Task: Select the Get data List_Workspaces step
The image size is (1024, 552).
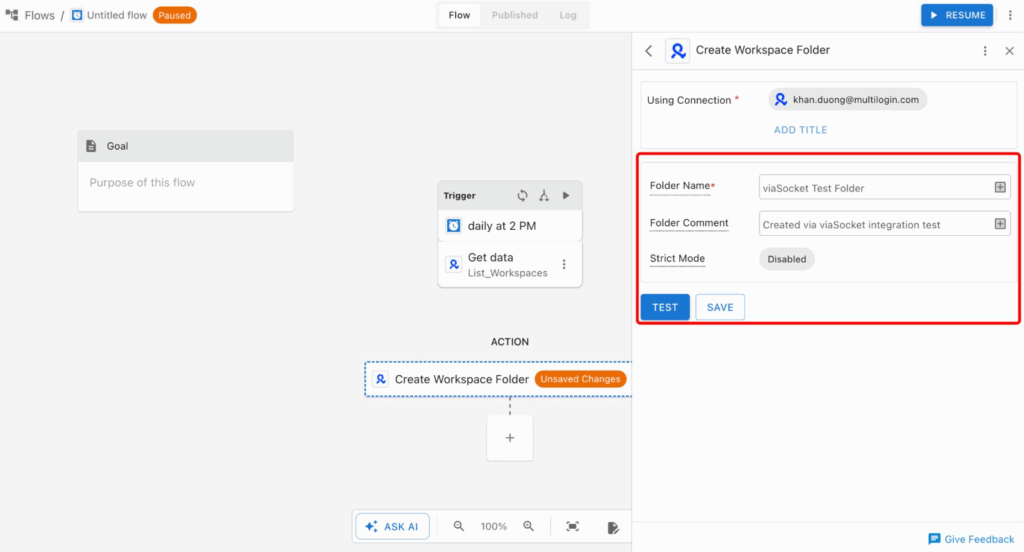Action: (x=509, y=265)
